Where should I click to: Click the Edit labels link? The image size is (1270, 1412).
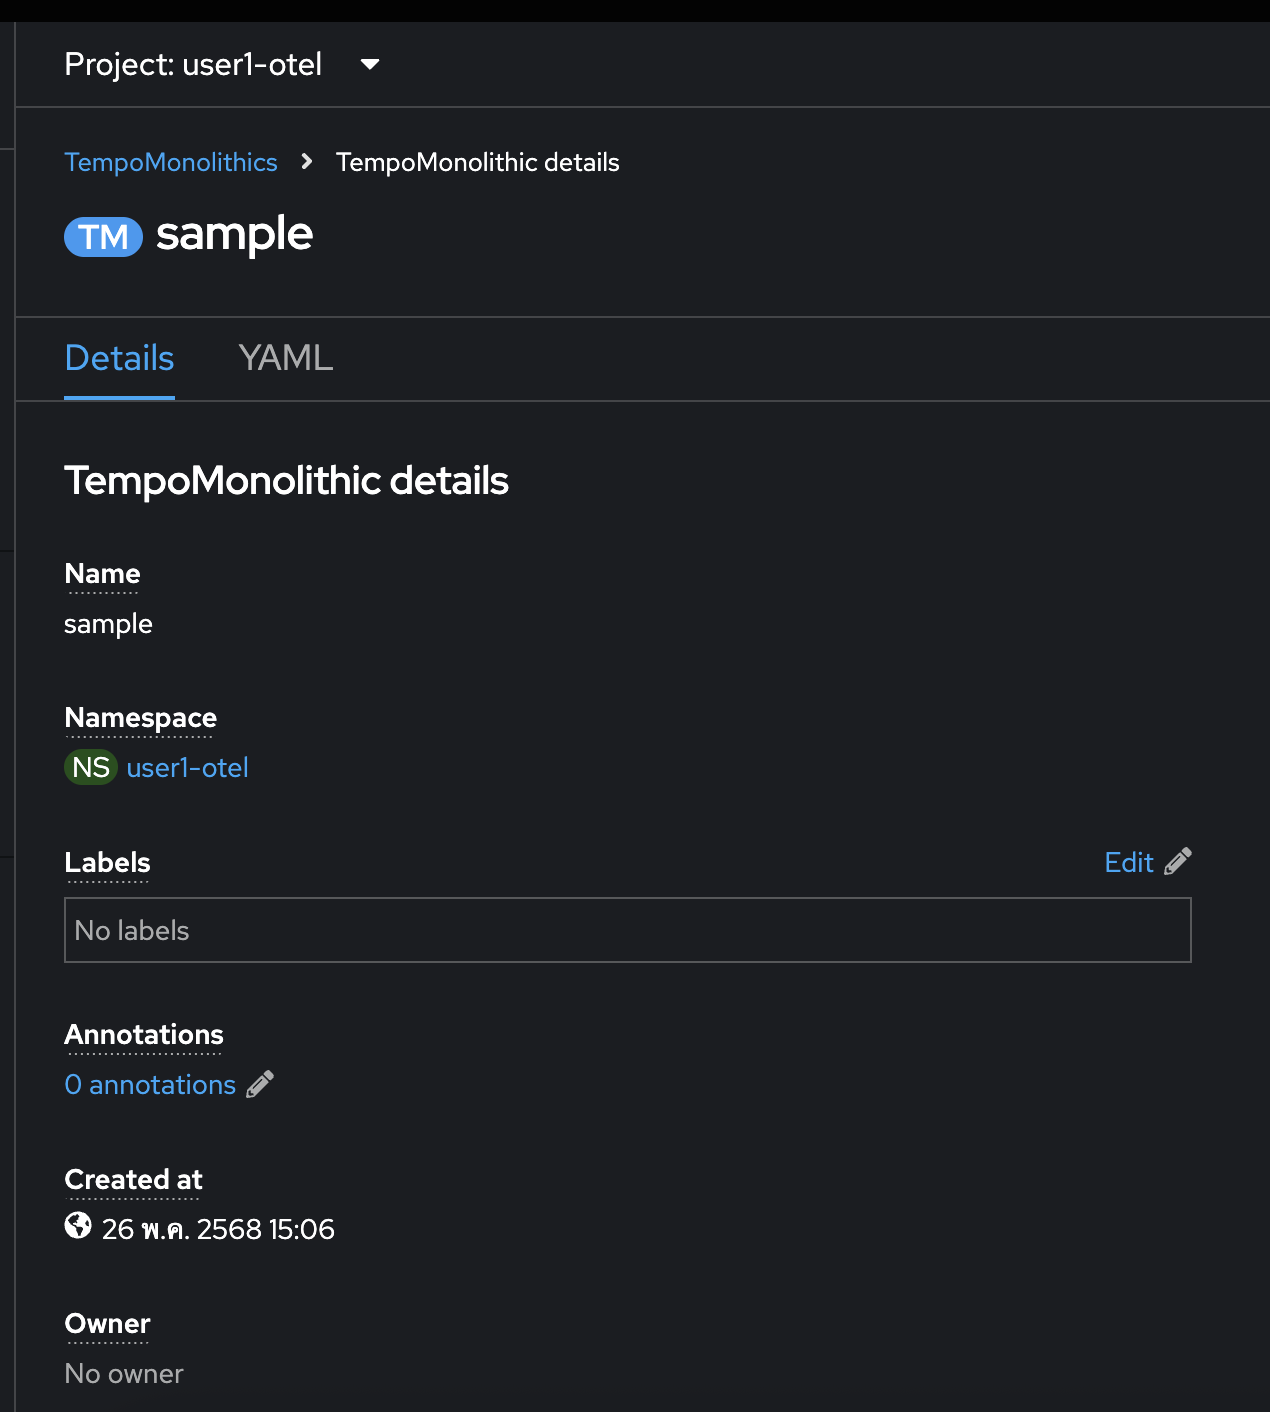1129,862
